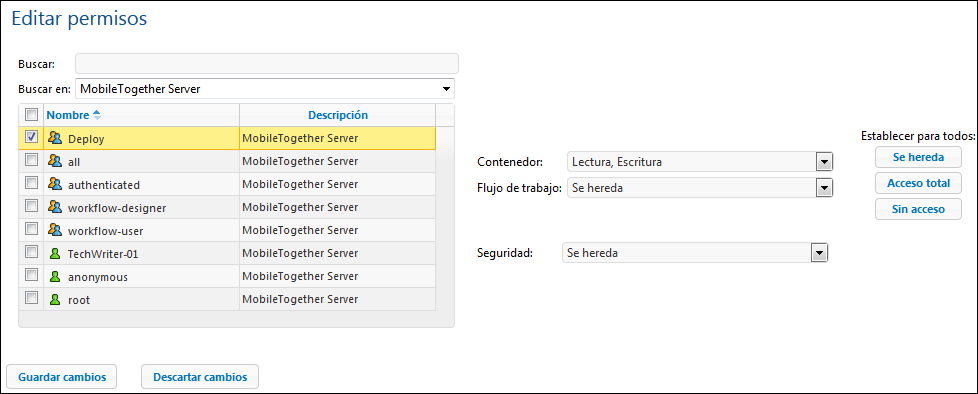The width and height of the screenshot is (978, 394).
Task: Click the TechWriter-01 user icon
Action: point(56,254)
